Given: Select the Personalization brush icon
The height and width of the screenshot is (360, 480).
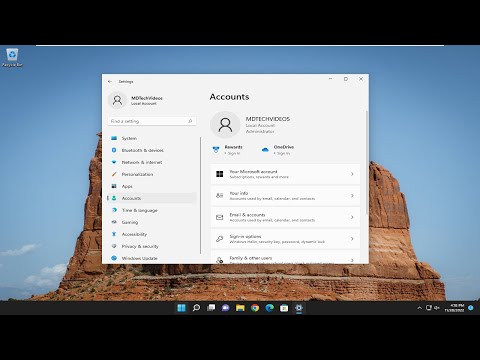Looking at the screenshot, I should [x=114, y=174].
